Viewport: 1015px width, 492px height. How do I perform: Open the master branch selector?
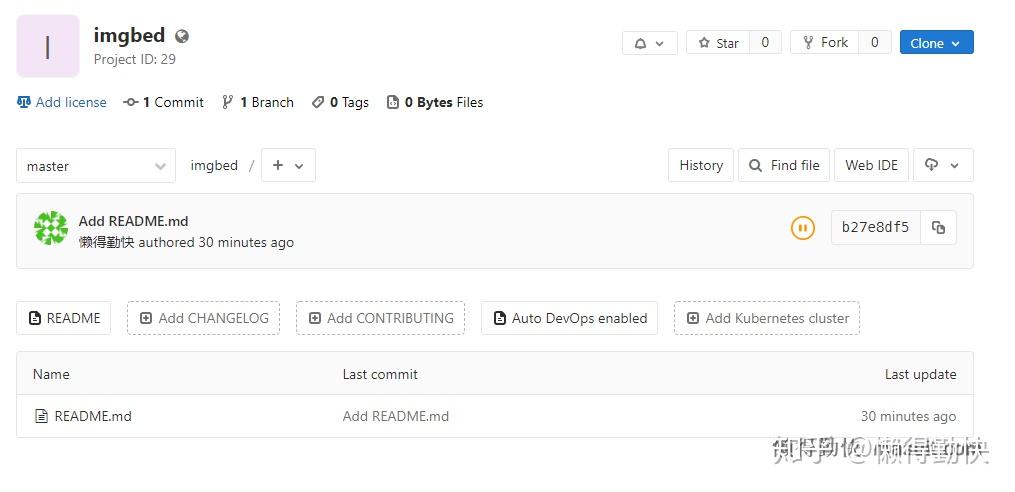(95, 166)
